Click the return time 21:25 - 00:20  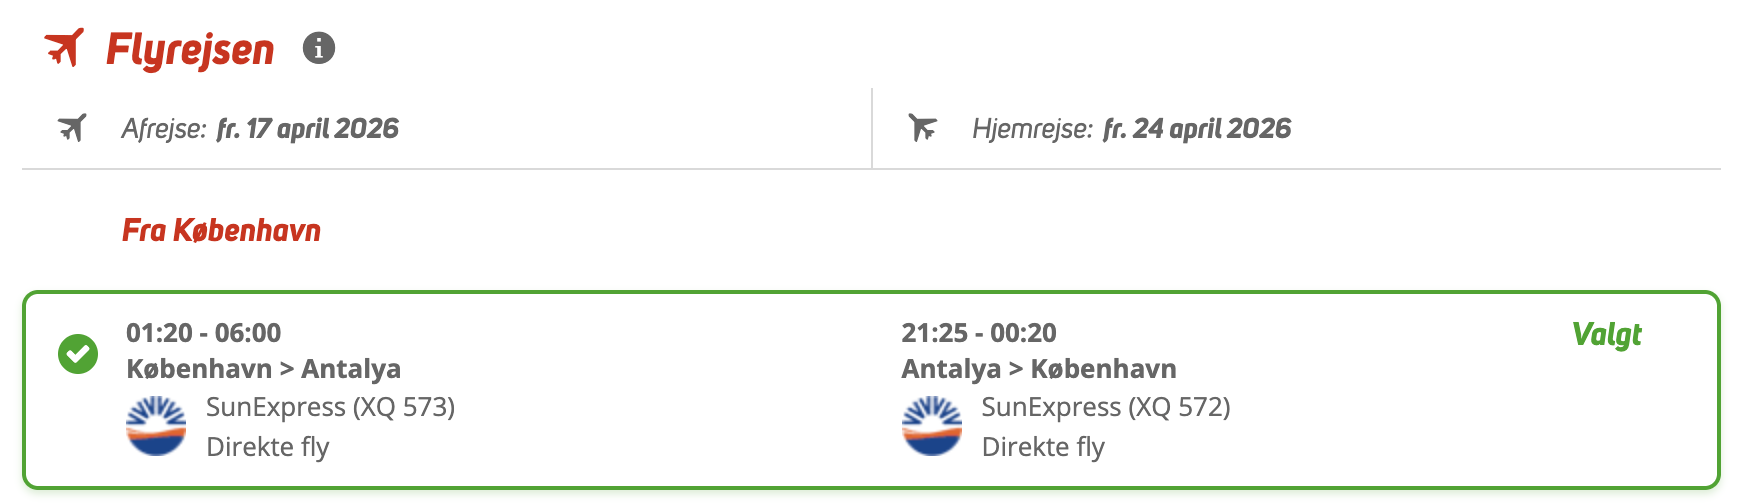(x=978, y=333)
